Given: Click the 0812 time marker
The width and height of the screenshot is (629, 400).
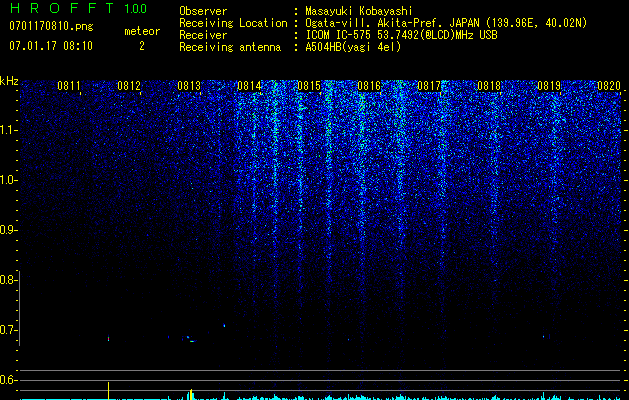Looking at the screenshot, I should click(129, 85).
